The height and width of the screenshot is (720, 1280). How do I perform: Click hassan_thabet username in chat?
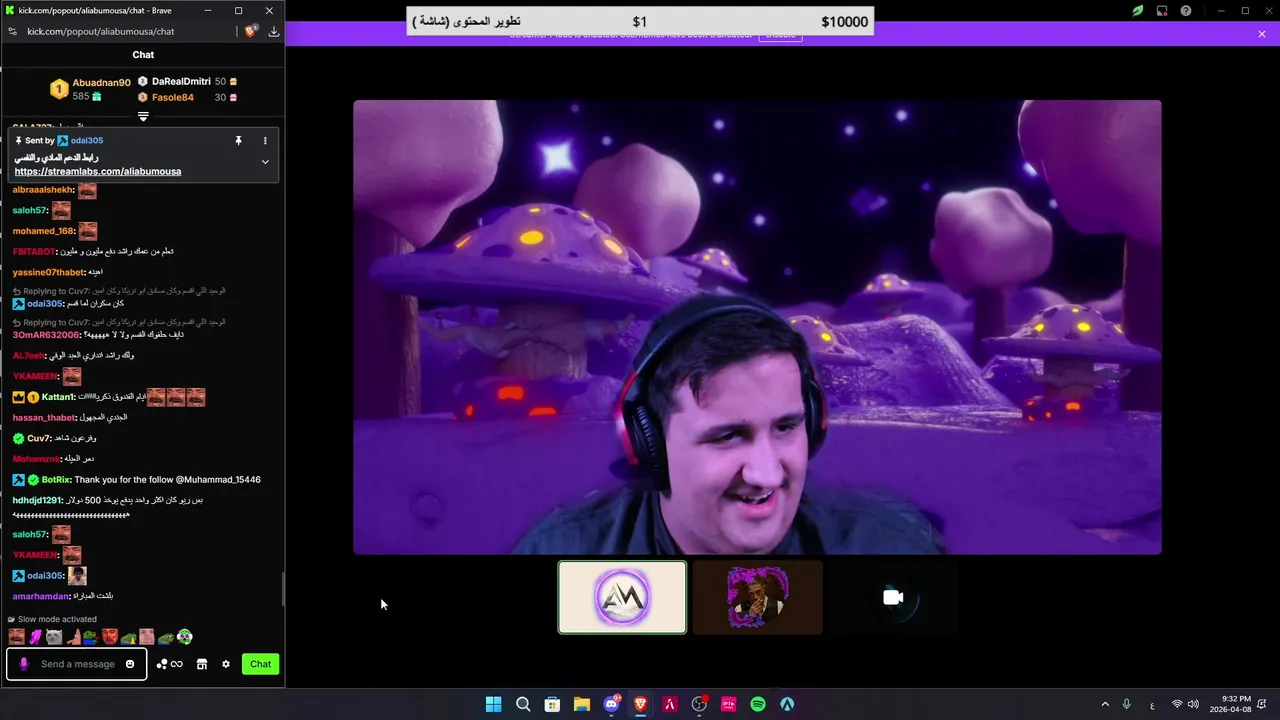point(44,418)
